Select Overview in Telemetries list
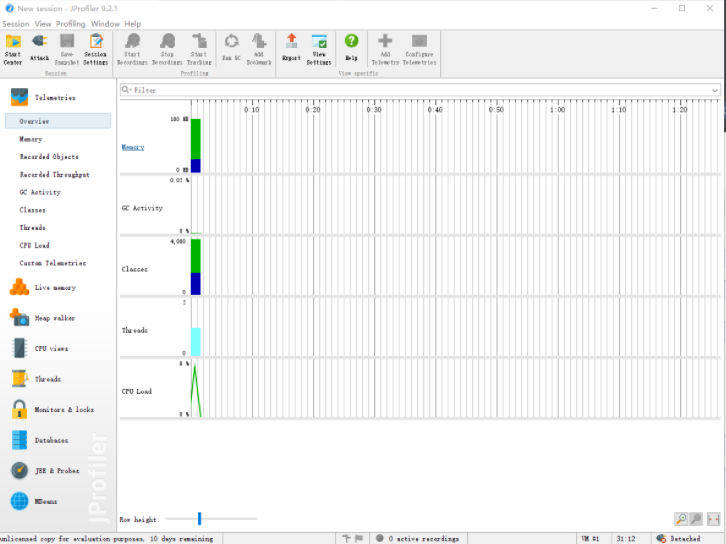Viewport: 726px width, 544px height. 58,121
